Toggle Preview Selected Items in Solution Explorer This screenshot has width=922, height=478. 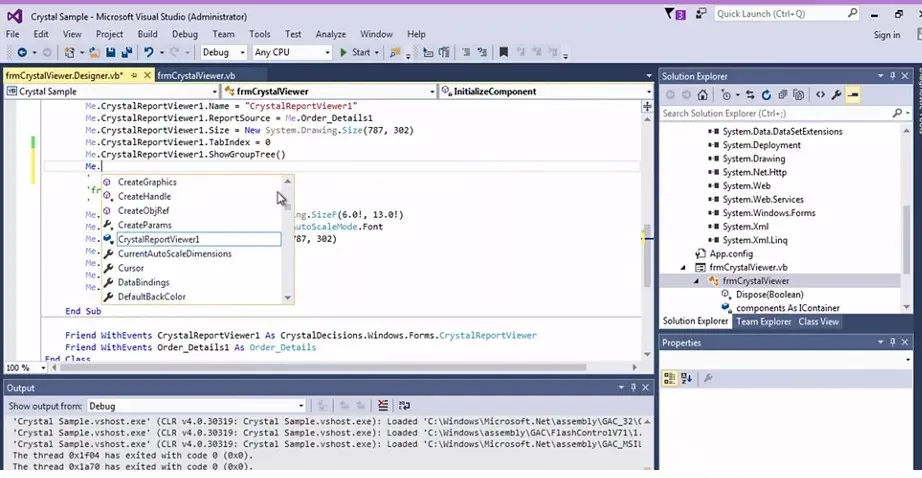853,95
